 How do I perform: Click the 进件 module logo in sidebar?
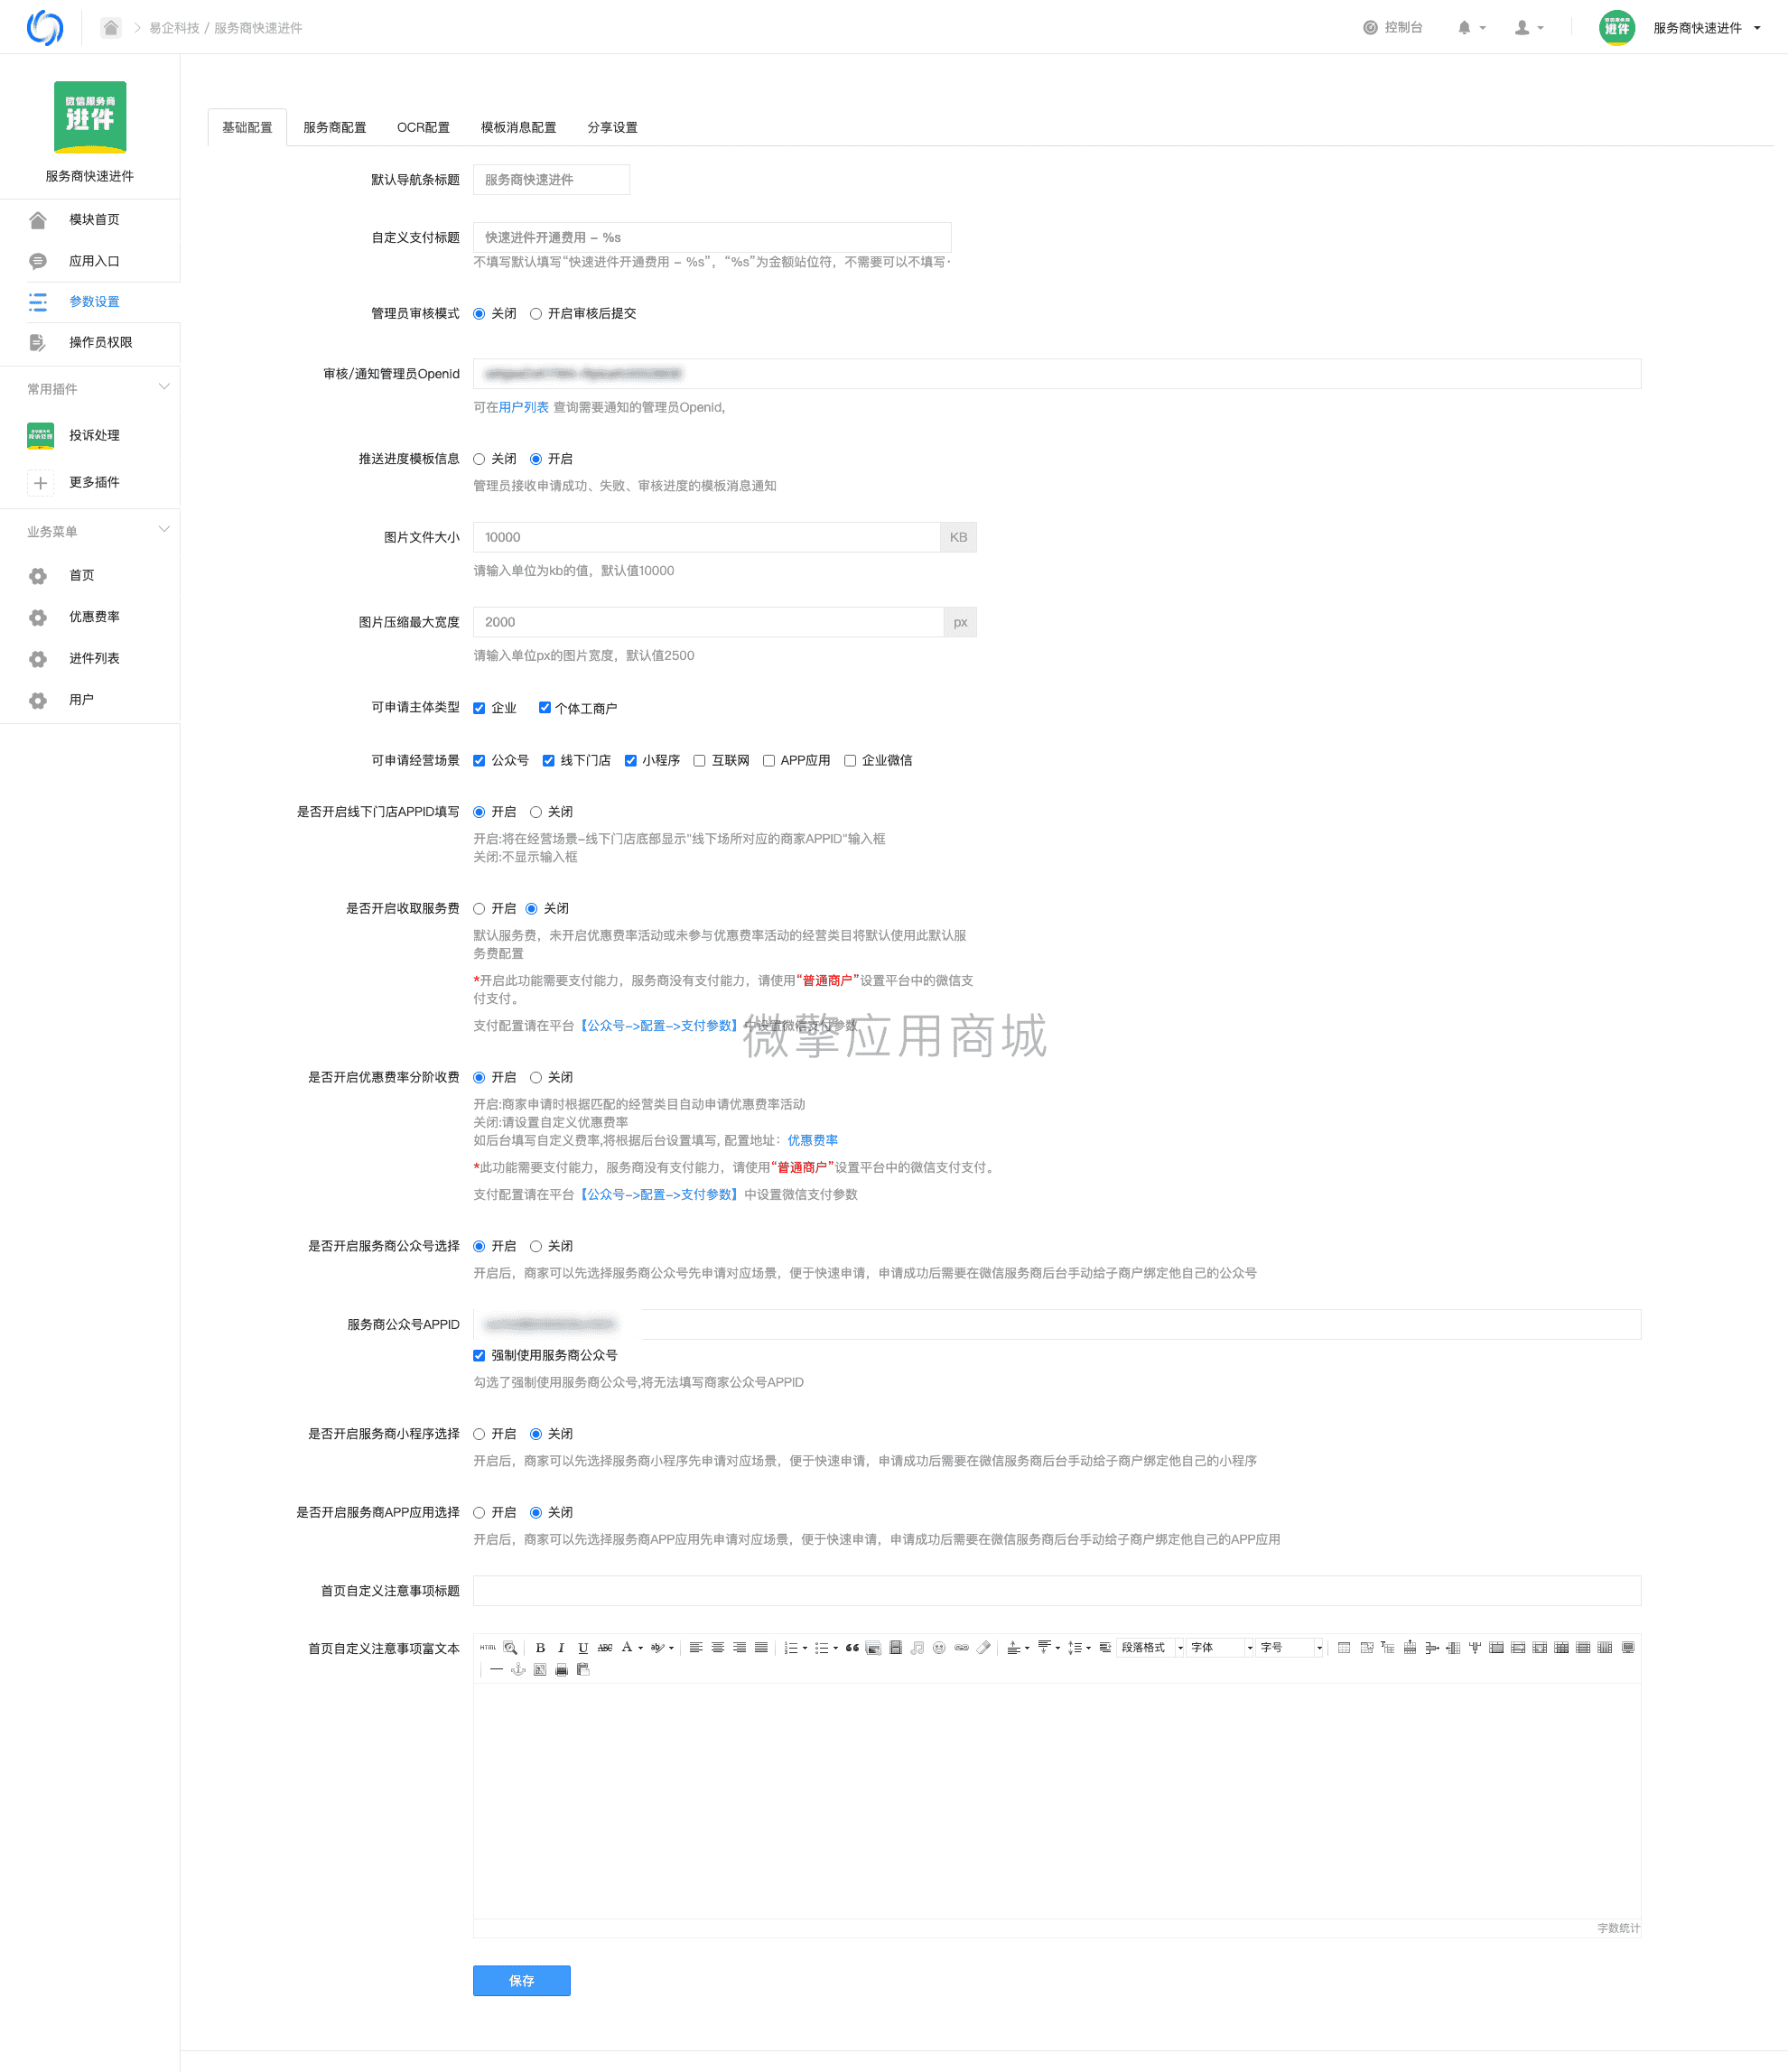click(90, 117)
